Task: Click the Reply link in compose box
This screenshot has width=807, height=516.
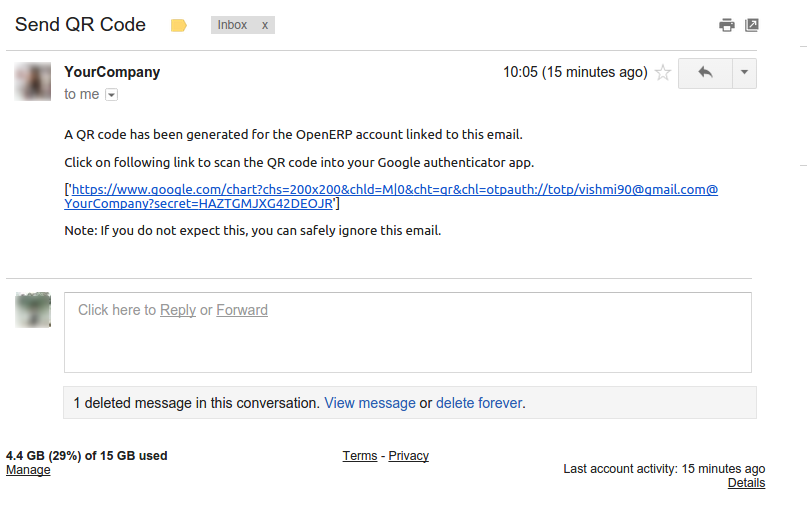Action: [178, 310]
